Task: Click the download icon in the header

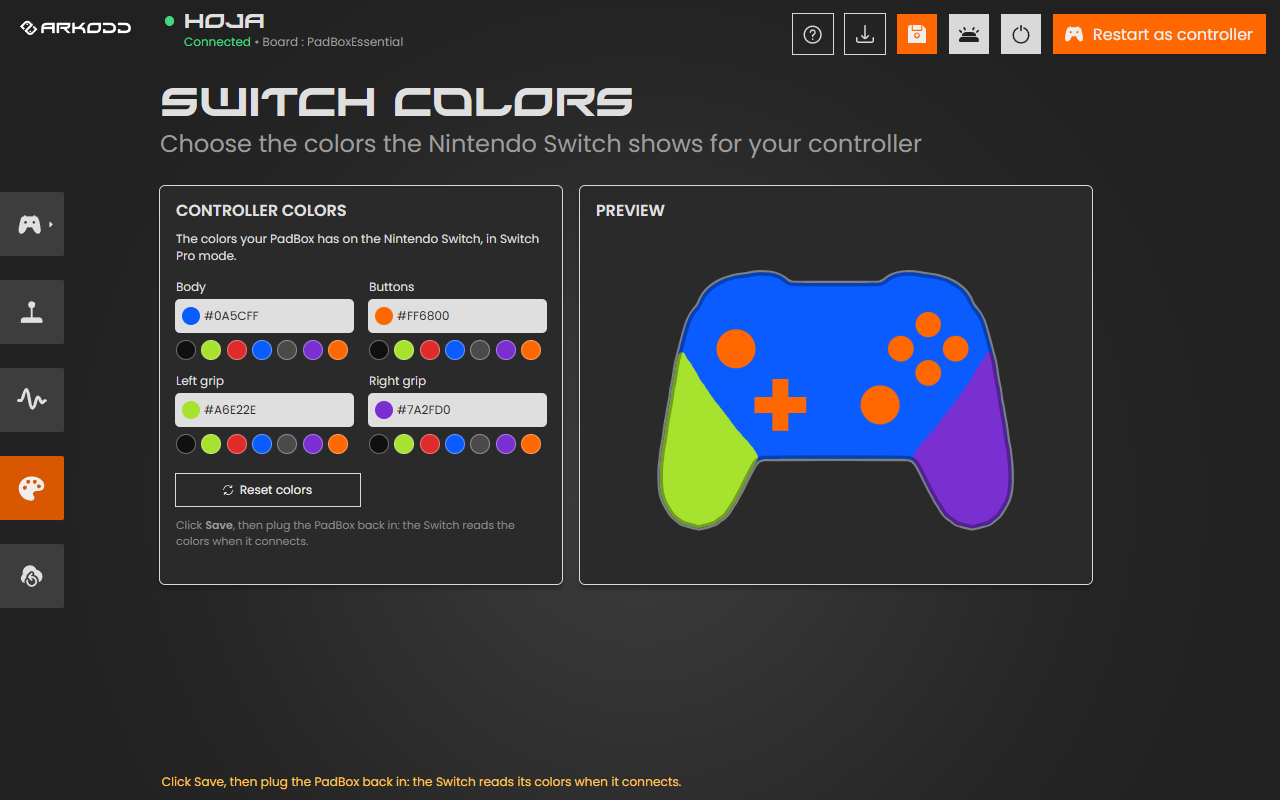Action: [x=865, y=34]
